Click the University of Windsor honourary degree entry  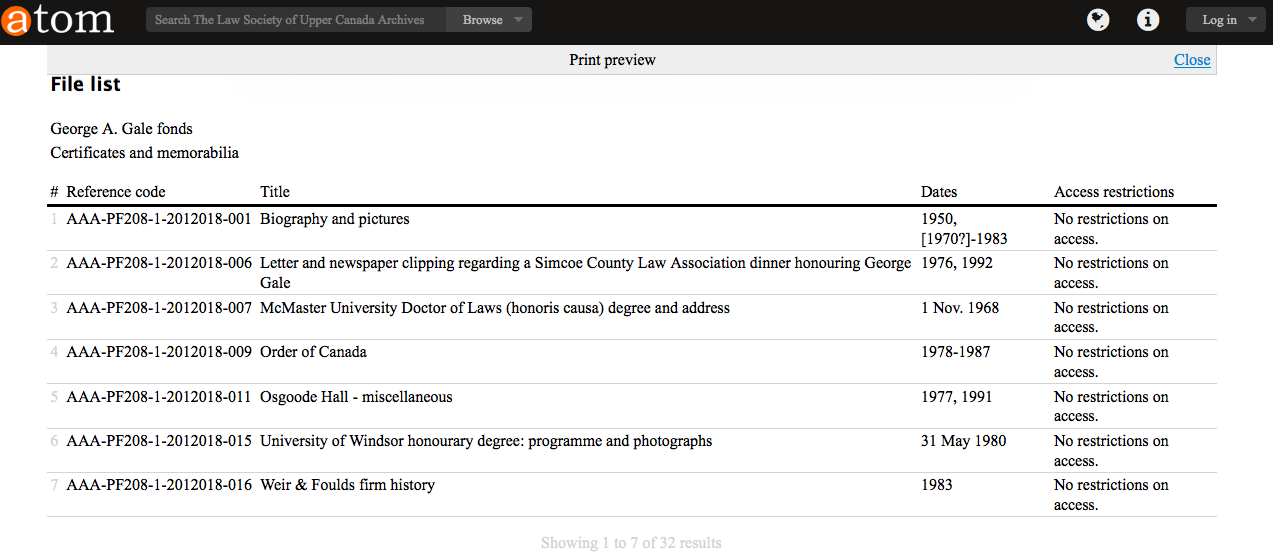click(486, 441)
